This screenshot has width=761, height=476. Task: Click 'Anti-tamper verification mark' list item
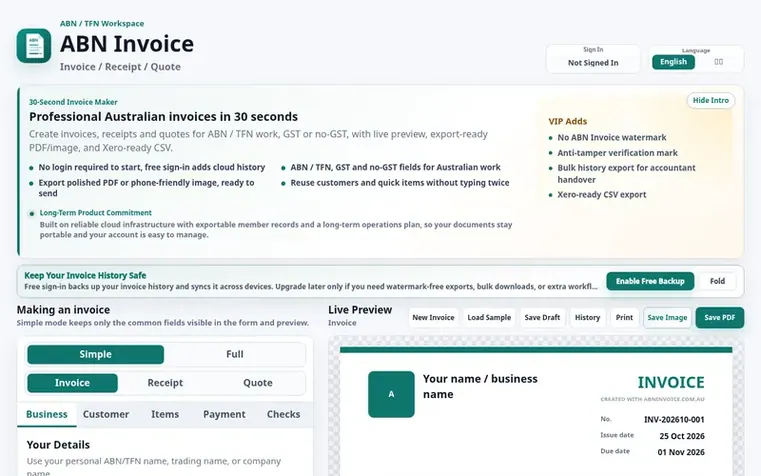617,153
